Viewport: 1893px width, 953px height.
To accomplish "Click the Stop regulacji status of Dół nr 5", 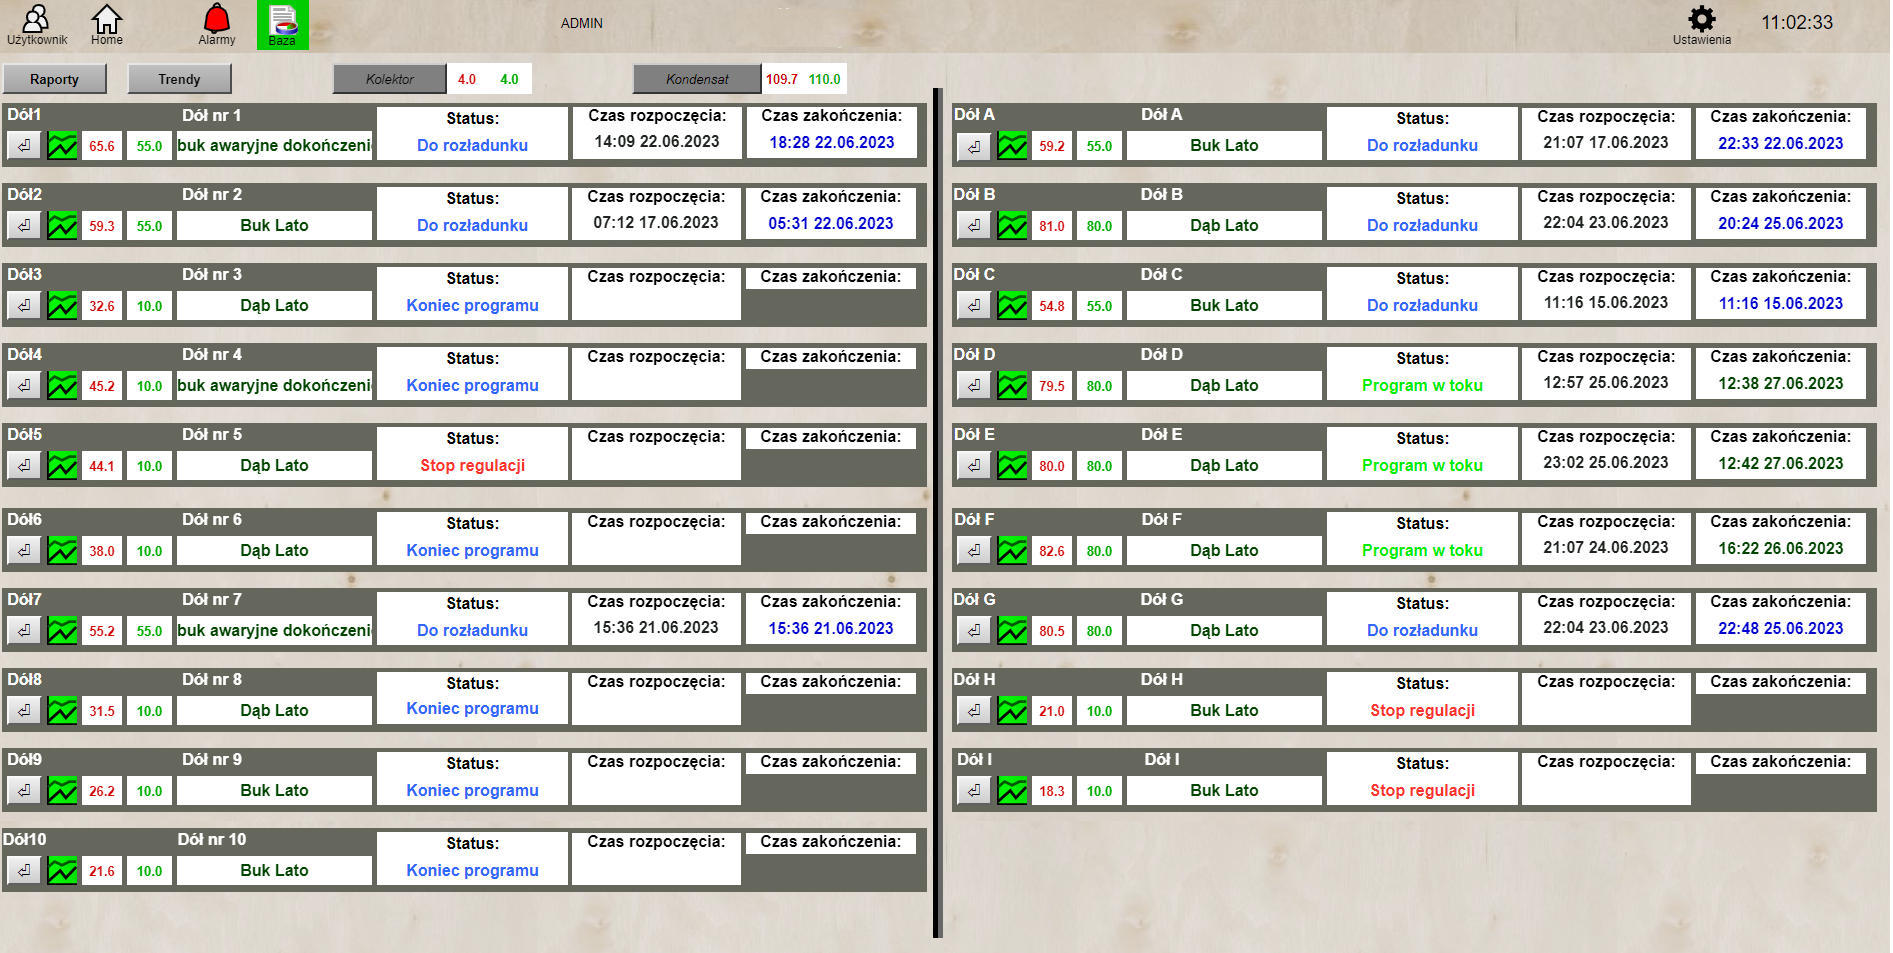I will tap(470, 465).
